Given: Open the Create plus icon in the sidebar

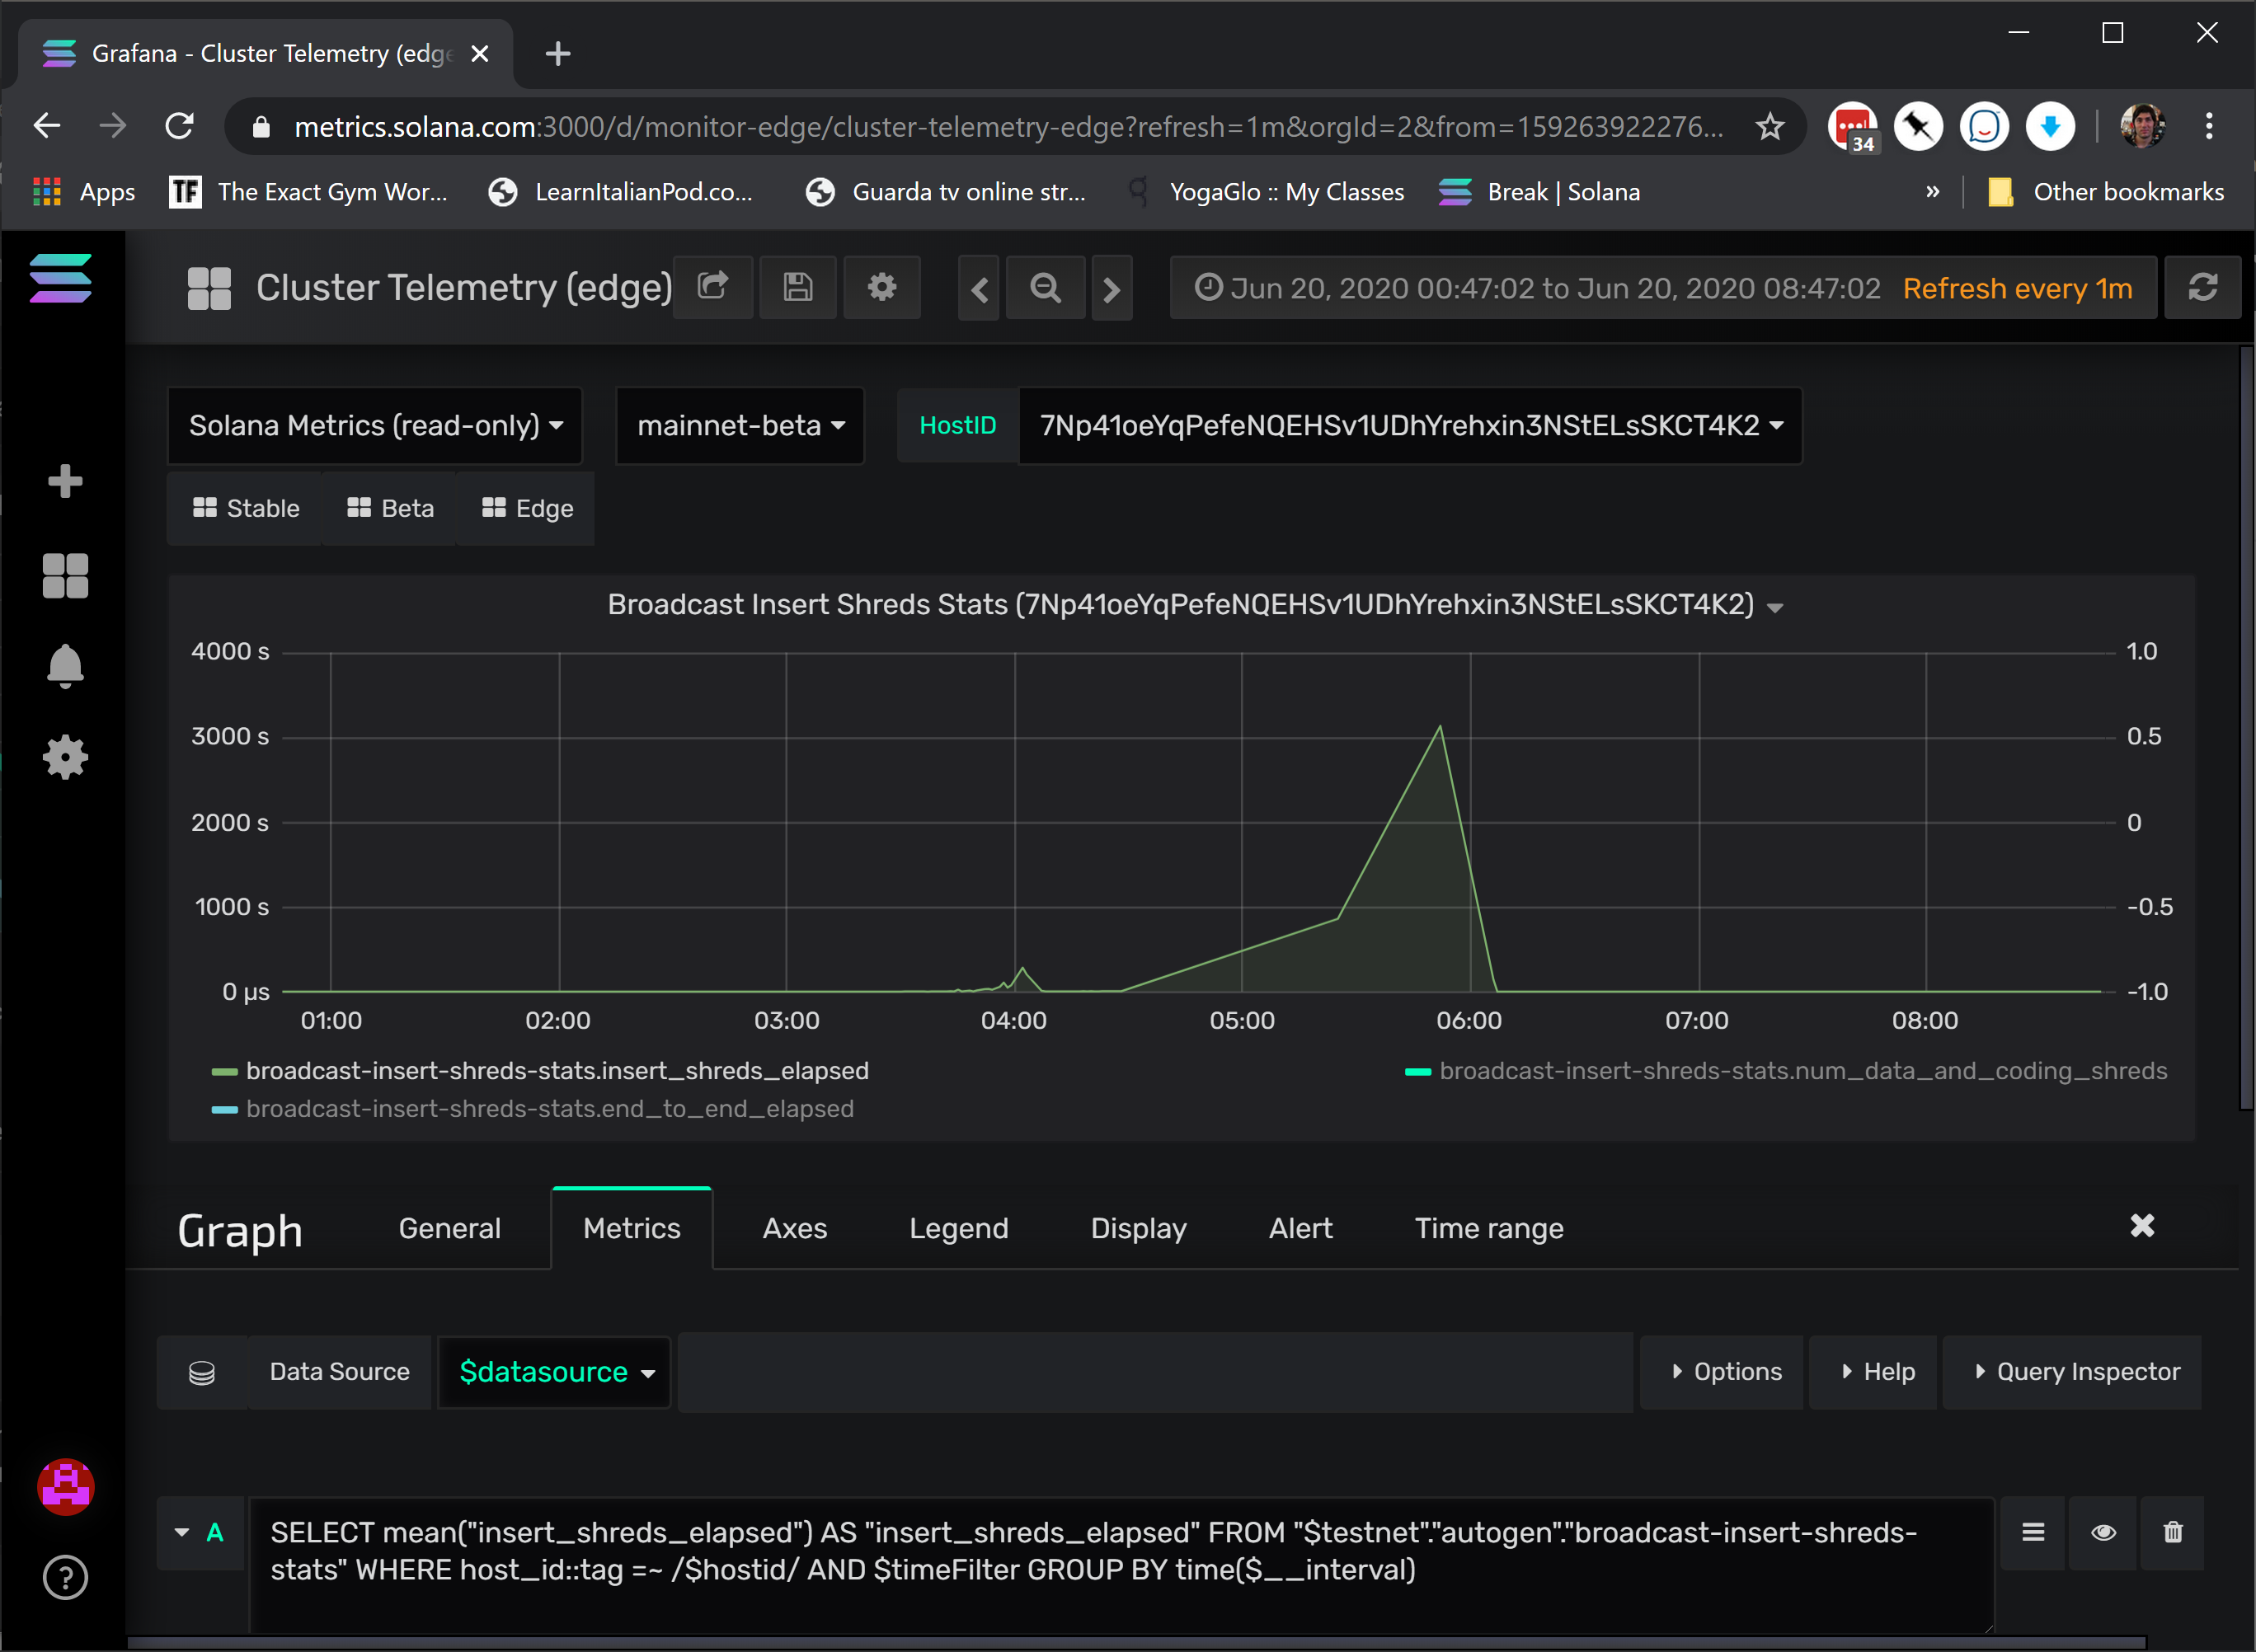Looking at the screenshot, I should click(x=64, y=481).
